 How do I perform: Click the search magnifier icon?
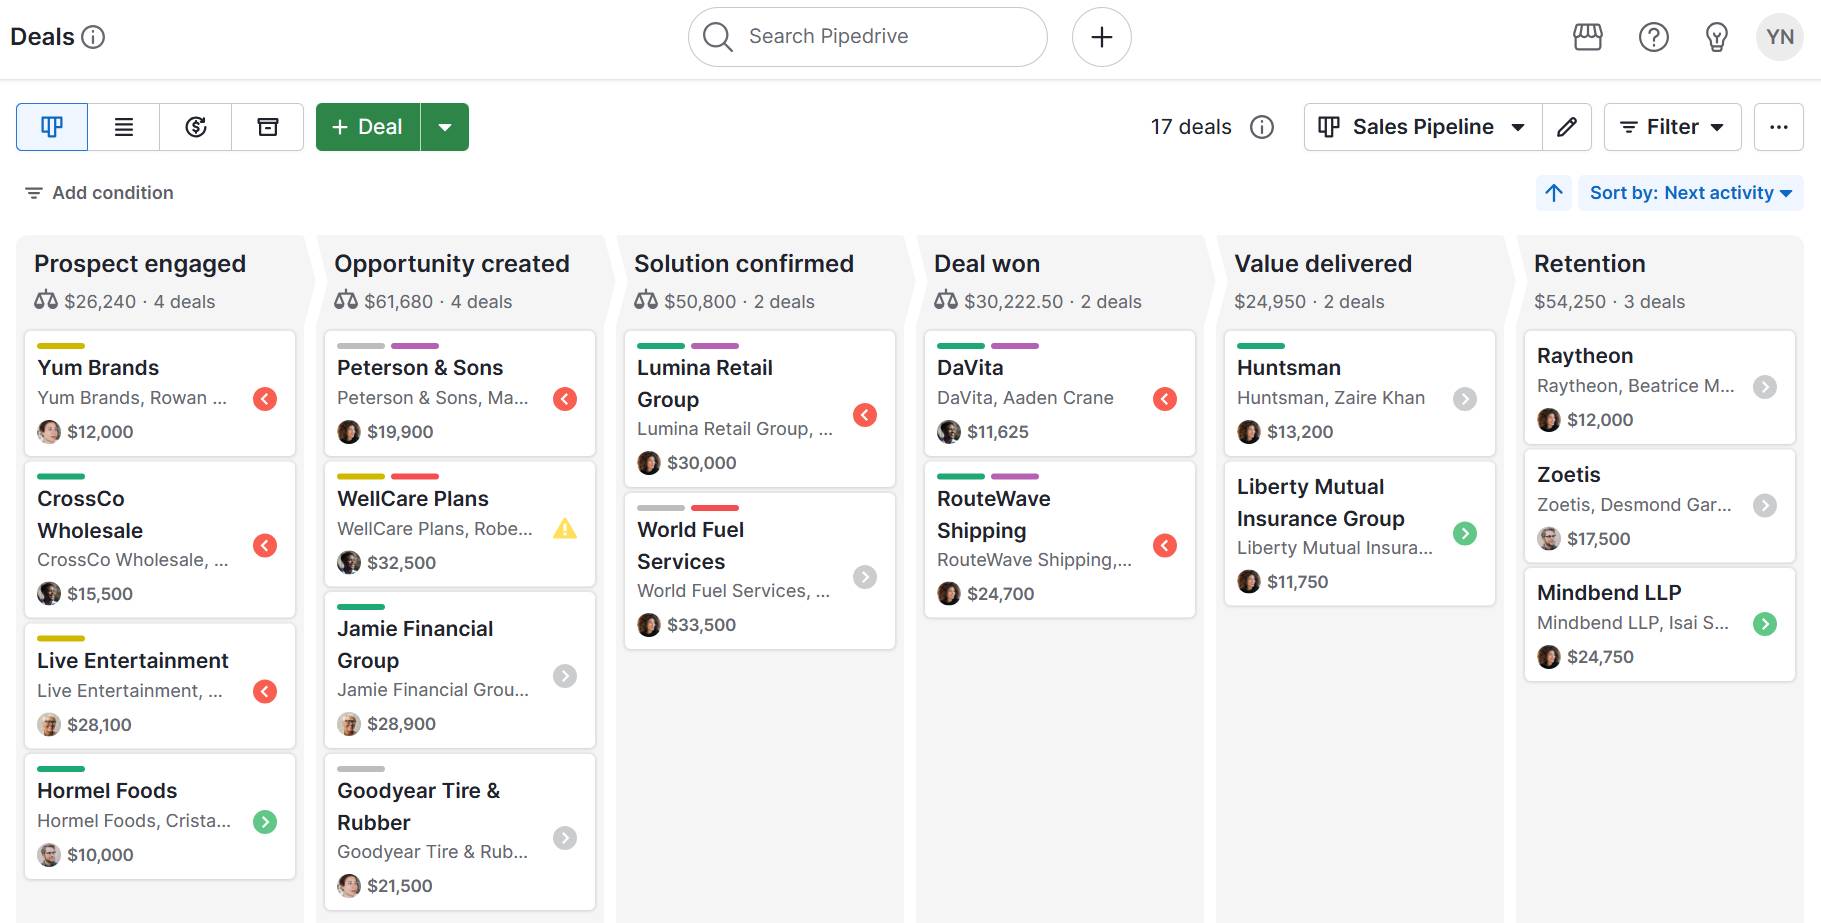(x=717, y=37)
